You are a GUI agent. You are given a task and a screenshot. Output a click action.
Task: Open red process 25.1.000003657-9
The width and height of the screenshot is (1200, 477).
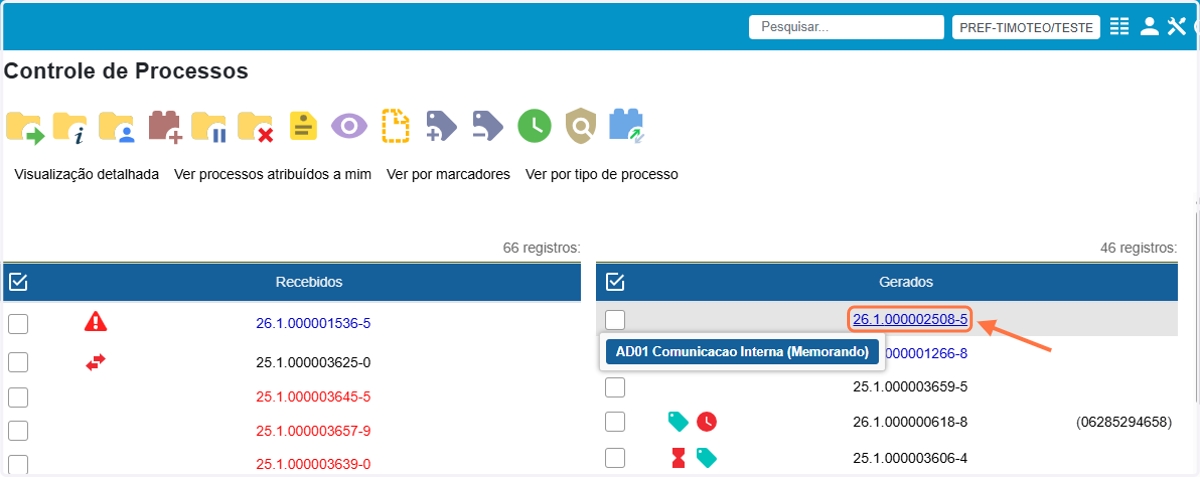(x=313, y=431)
